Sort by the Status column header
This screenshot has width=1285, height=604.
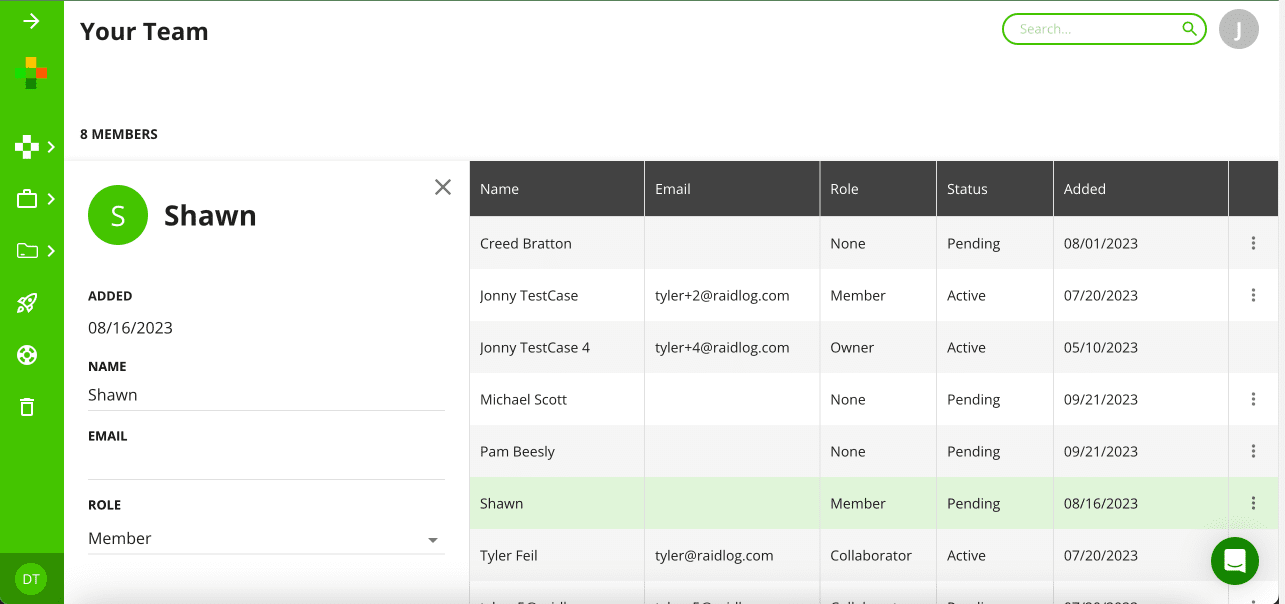coord(995,188)
